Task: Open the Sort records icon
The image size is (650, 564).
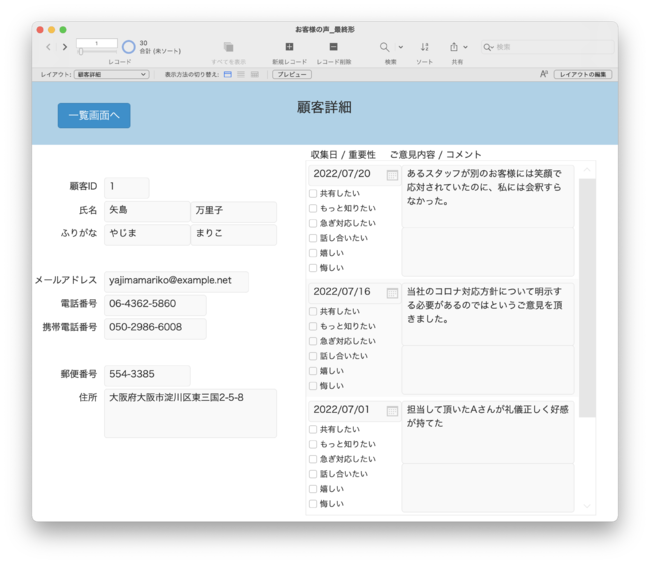Action: [424, 47]
